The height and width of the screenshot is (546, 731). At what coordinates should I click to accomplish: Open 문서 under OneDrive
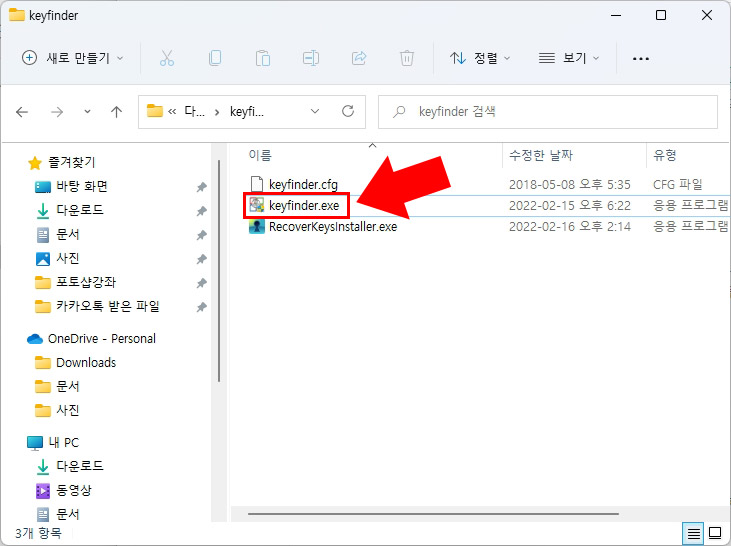[x=68, y=387]
